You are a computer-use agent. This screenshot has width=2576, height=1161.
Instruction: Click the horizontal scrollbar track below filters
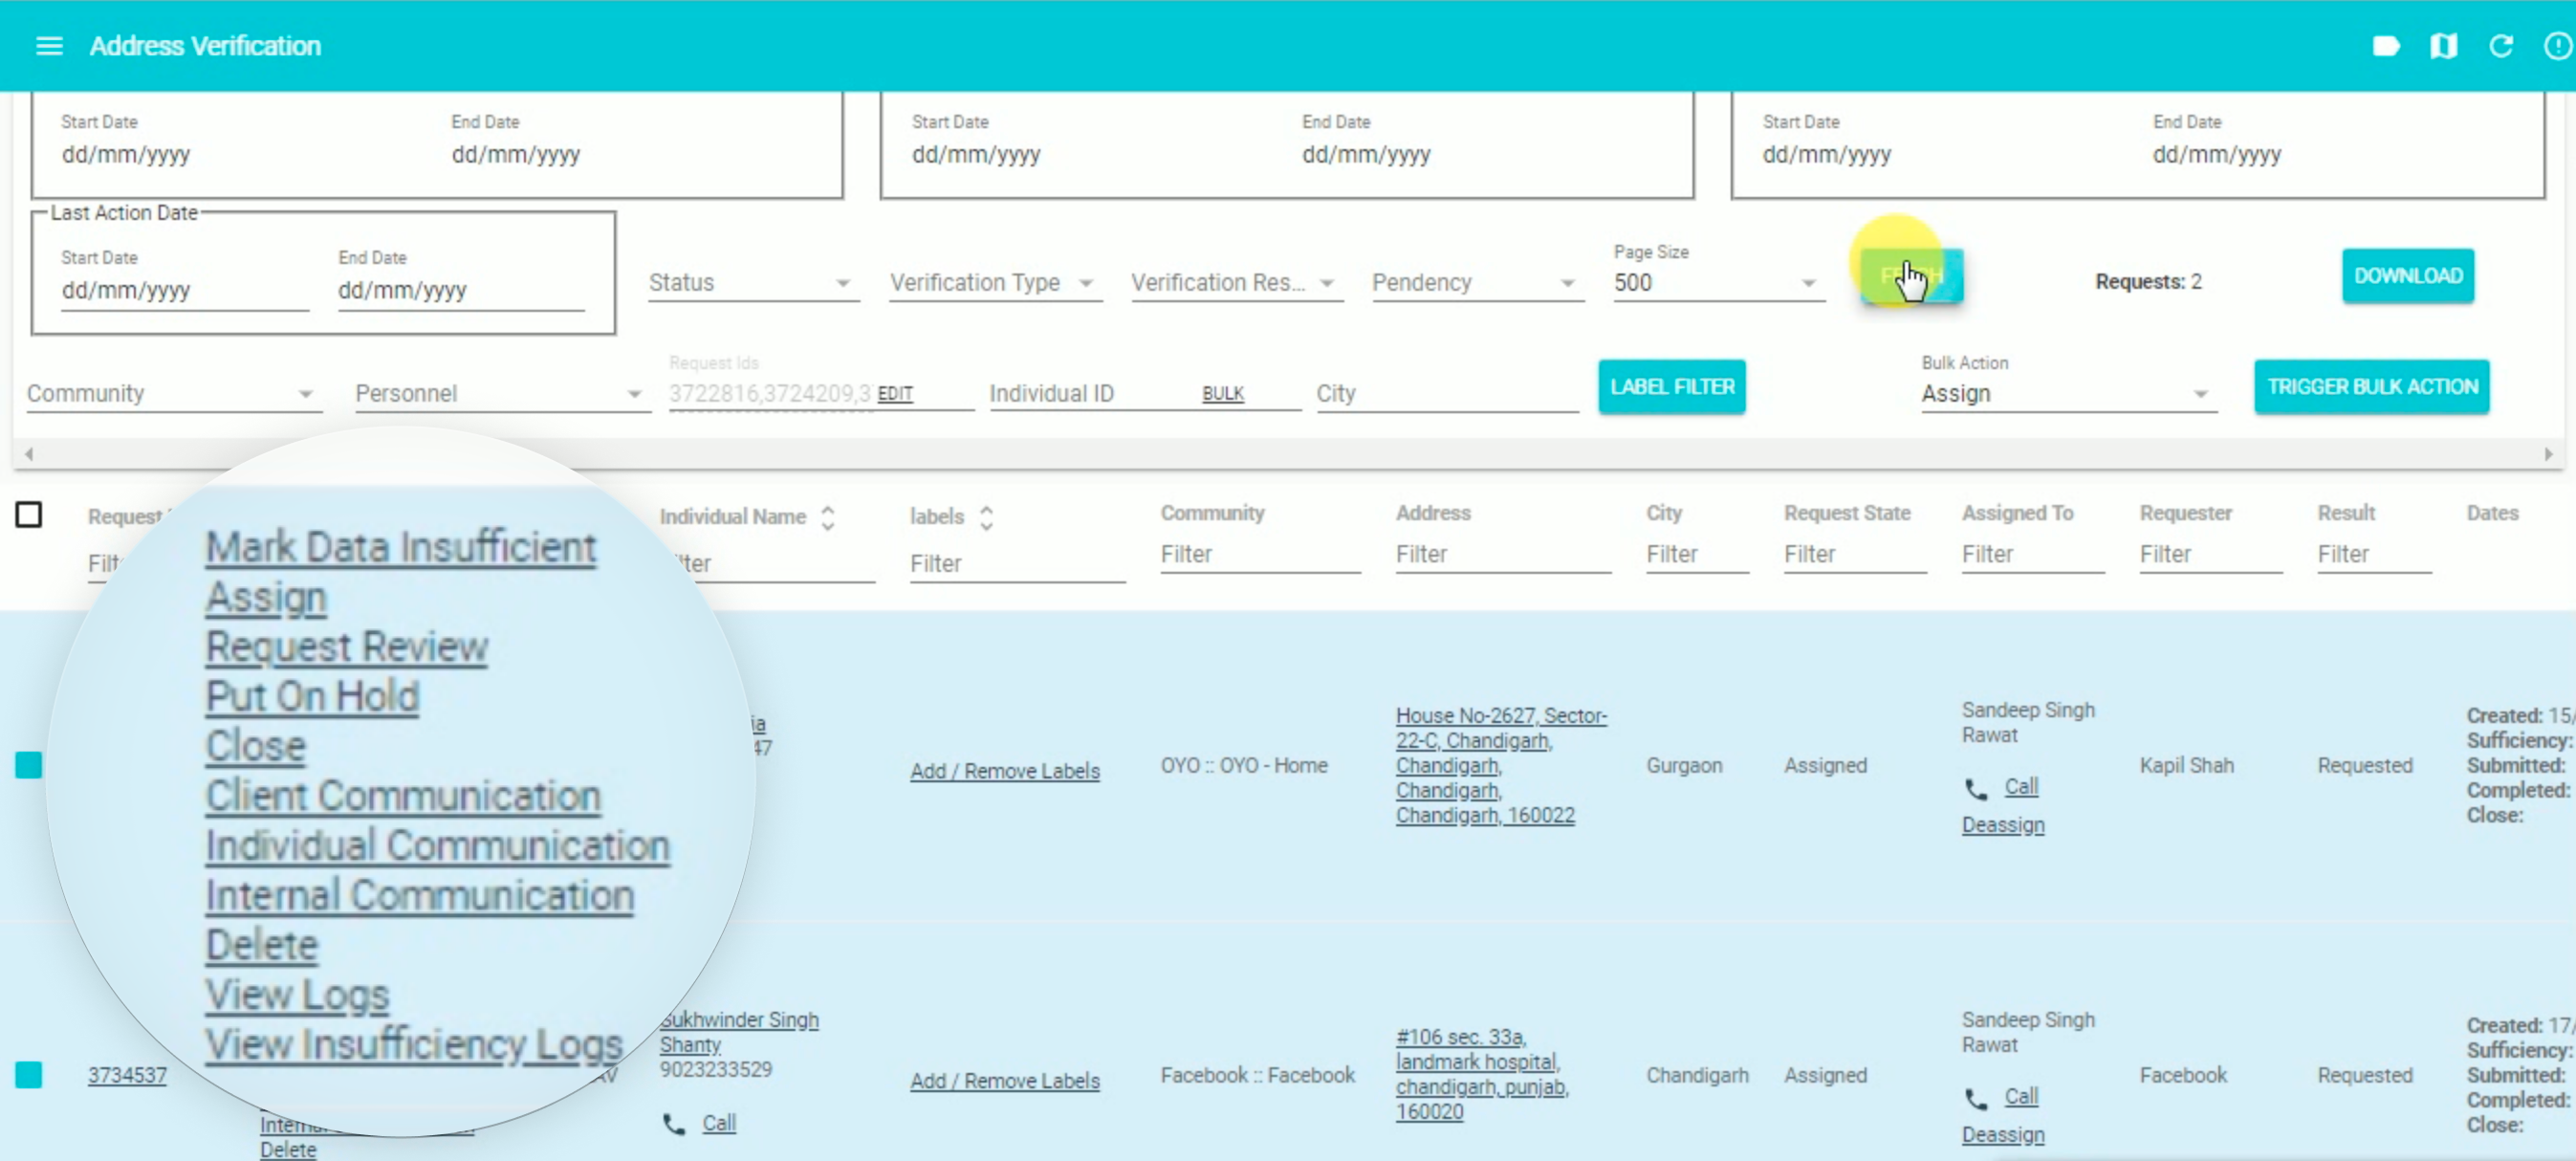pyautogui.click(x=1288, y=453)
